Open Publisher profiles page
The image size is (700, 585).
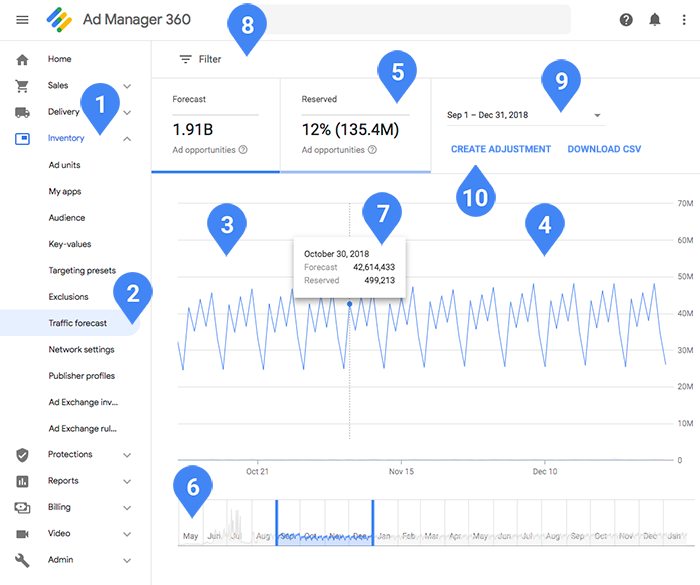82,376
